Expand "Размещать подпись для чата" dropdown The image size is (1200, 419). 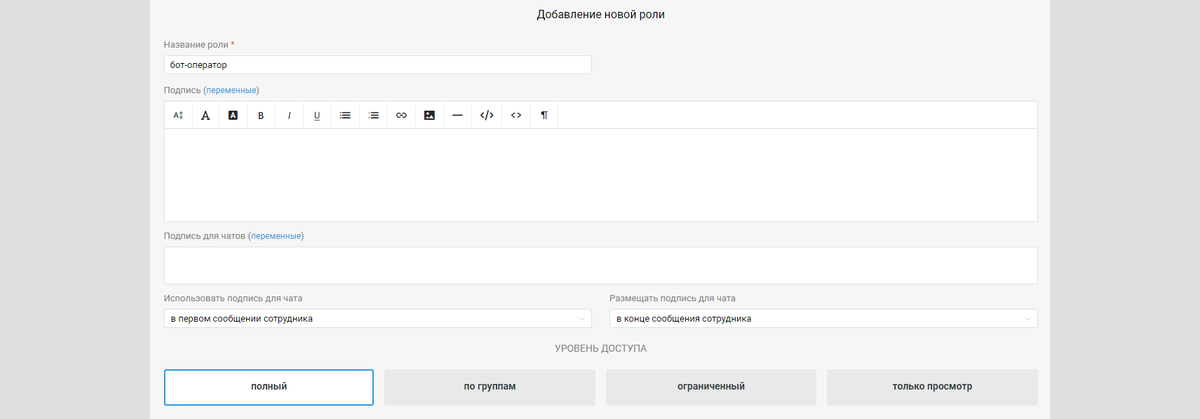[823, 319]
